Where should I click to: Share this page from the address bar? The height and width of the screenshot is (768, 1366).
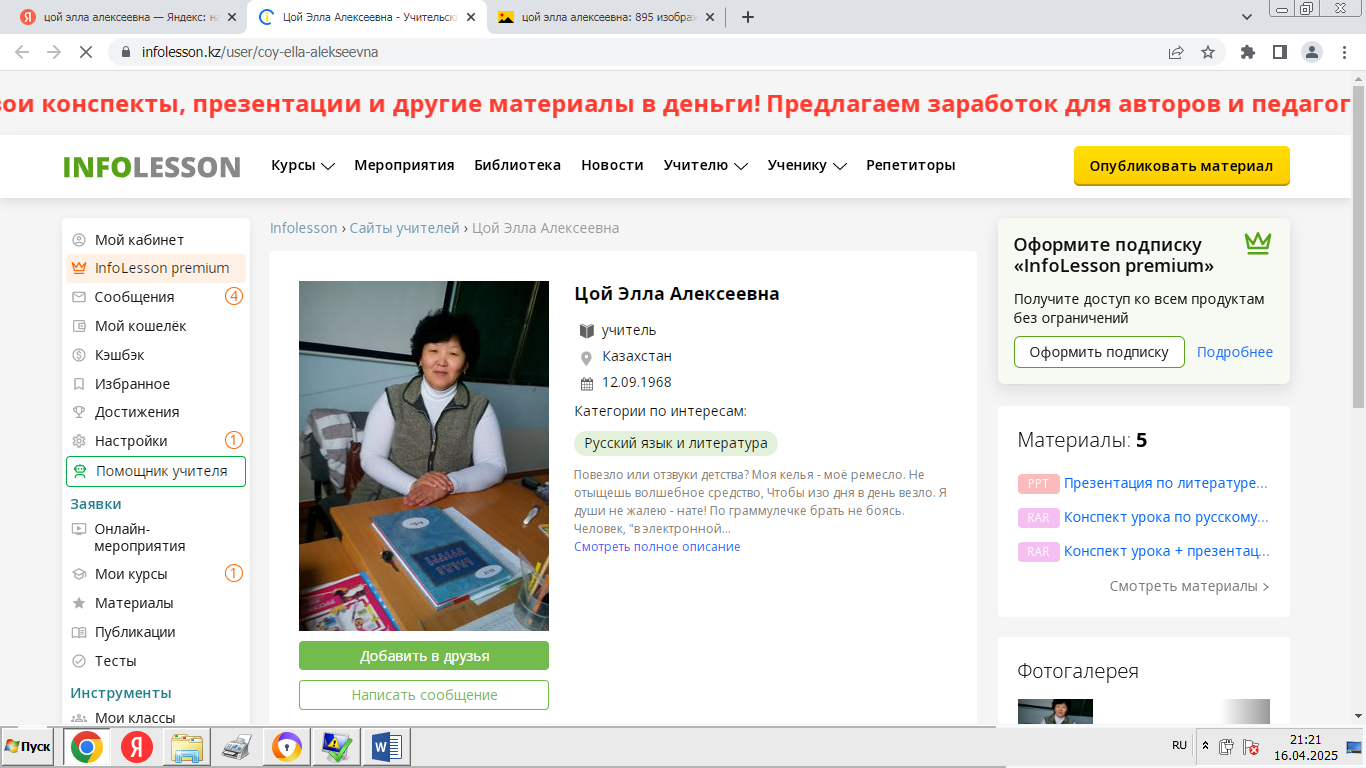coord(1176,52)
